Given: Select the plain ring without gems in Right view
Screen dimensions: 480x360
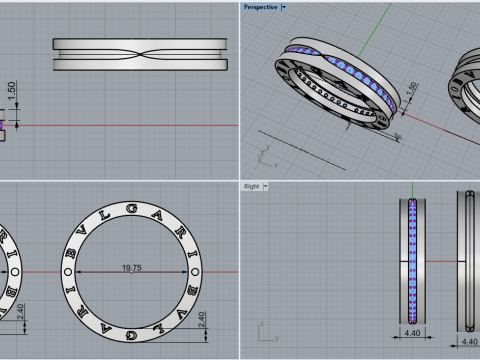Looking at the screenshot, I should 469,261.
